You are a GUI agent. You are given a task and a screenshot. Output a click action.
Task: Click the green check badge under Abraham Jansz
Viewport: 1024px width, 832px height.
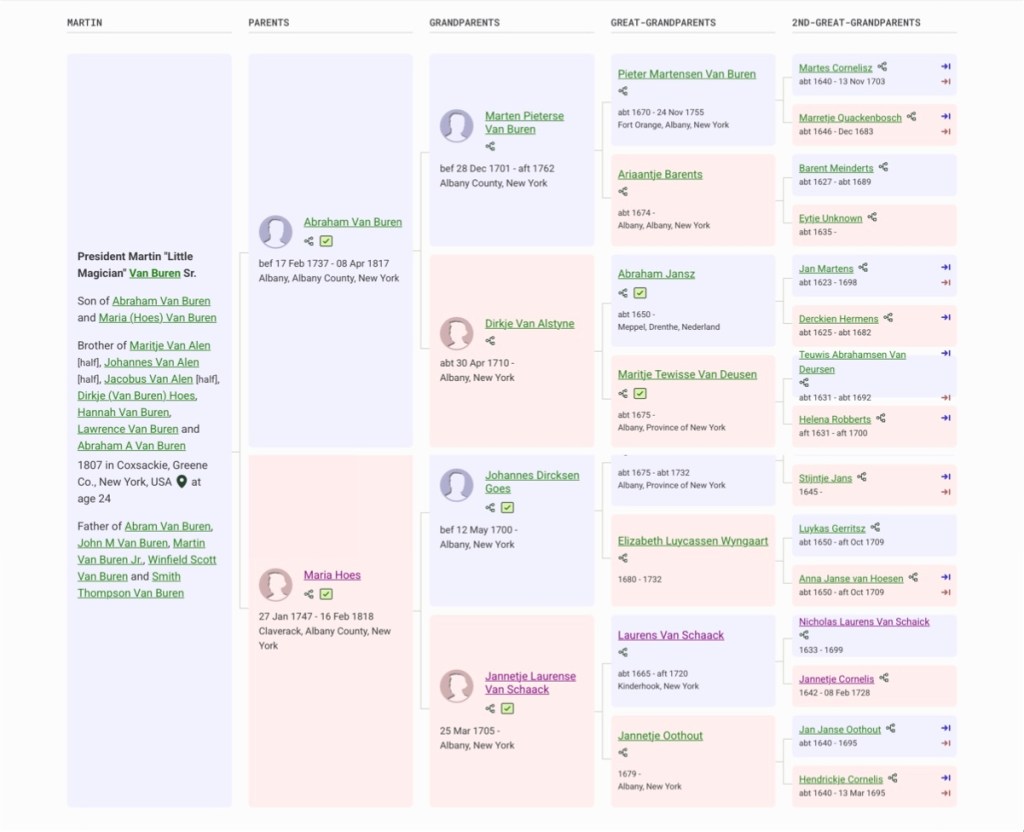pyautogui.click(x=640, y=293)
